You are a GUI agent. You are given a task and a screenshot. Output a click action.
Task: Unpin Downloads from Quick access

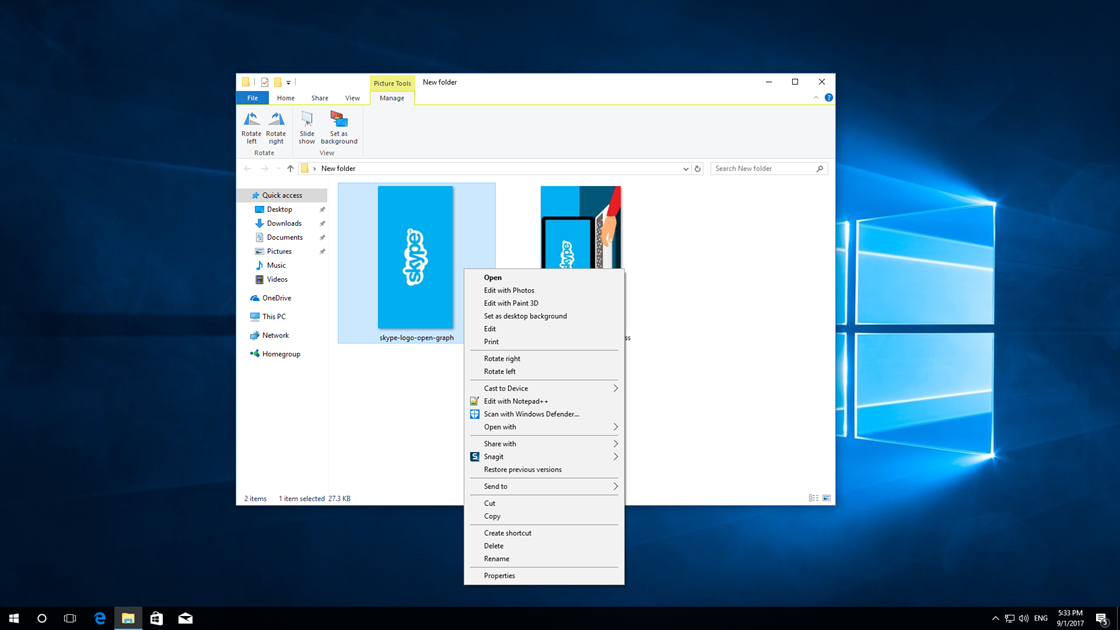coord(322,223)
